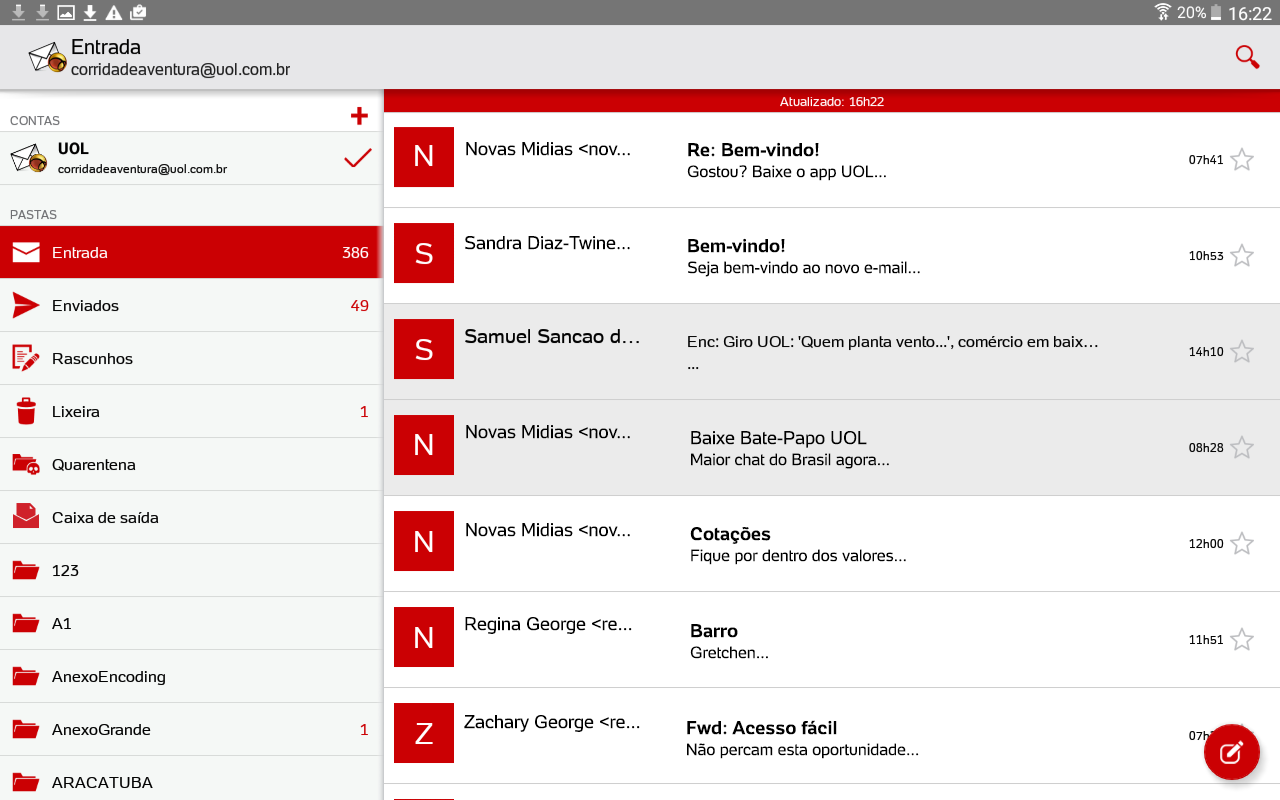The width and height of the screenshot is (1280, 800).
Task: Click the Caixa de saída outbox icon
Action: (x=26, y=517)
